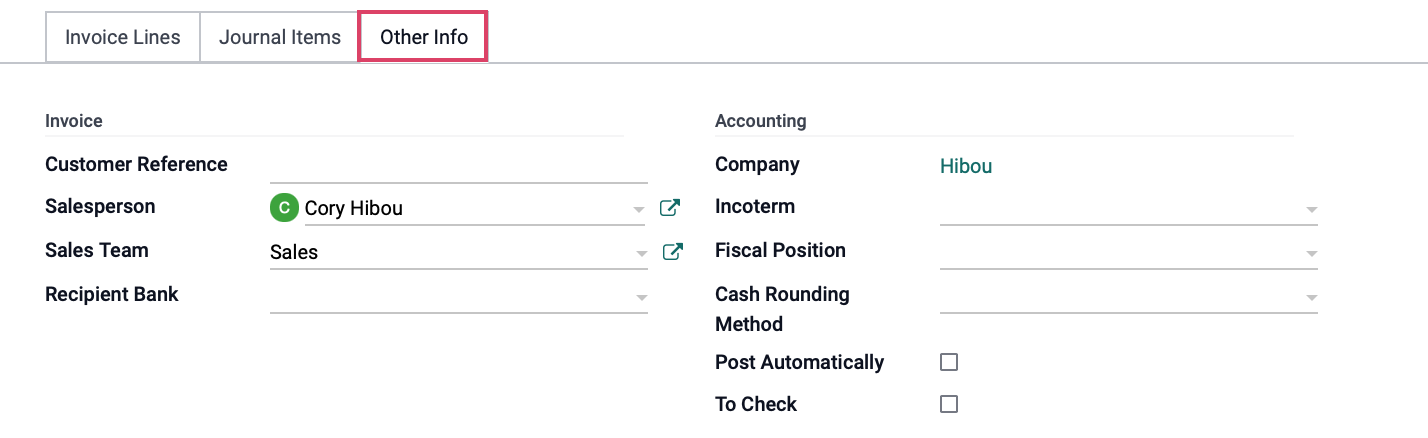The width and height of the screenshot is (1428, 438).
Task: Click into the Customer Reference field
Action: coord(459,166)
